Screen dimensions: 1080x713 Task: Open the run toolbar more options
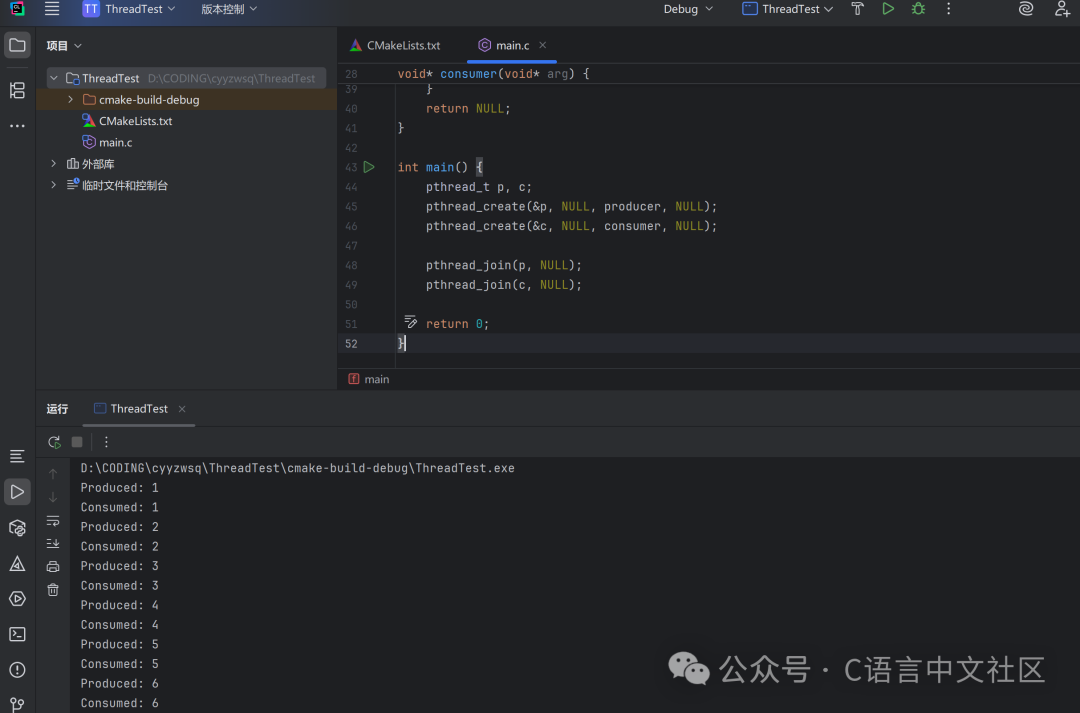click(106, 442)
